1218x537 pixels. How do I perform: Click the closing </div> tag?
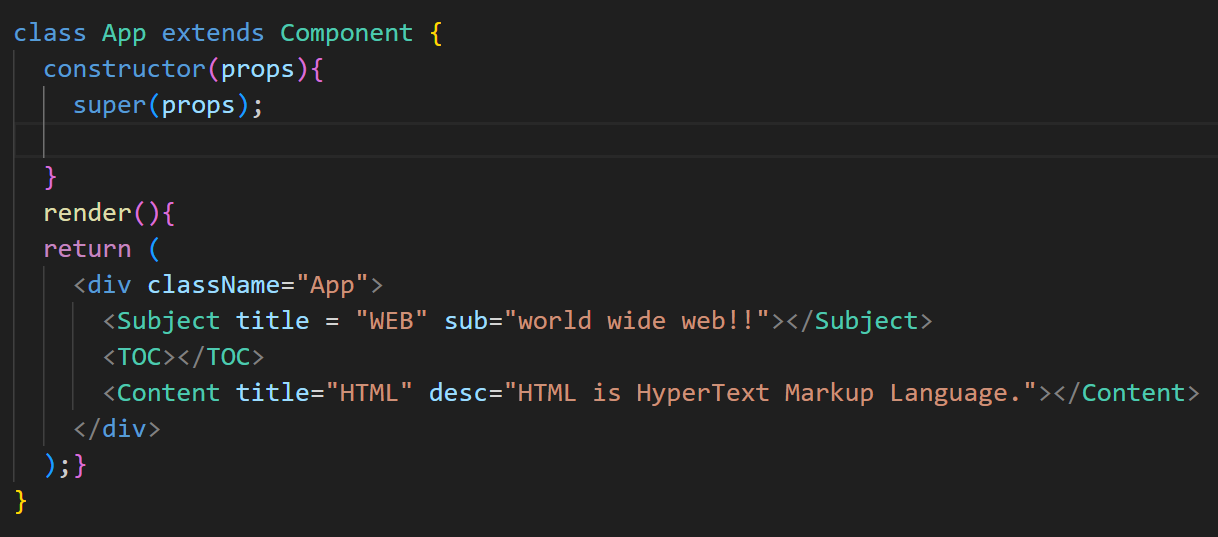point(117,429)
